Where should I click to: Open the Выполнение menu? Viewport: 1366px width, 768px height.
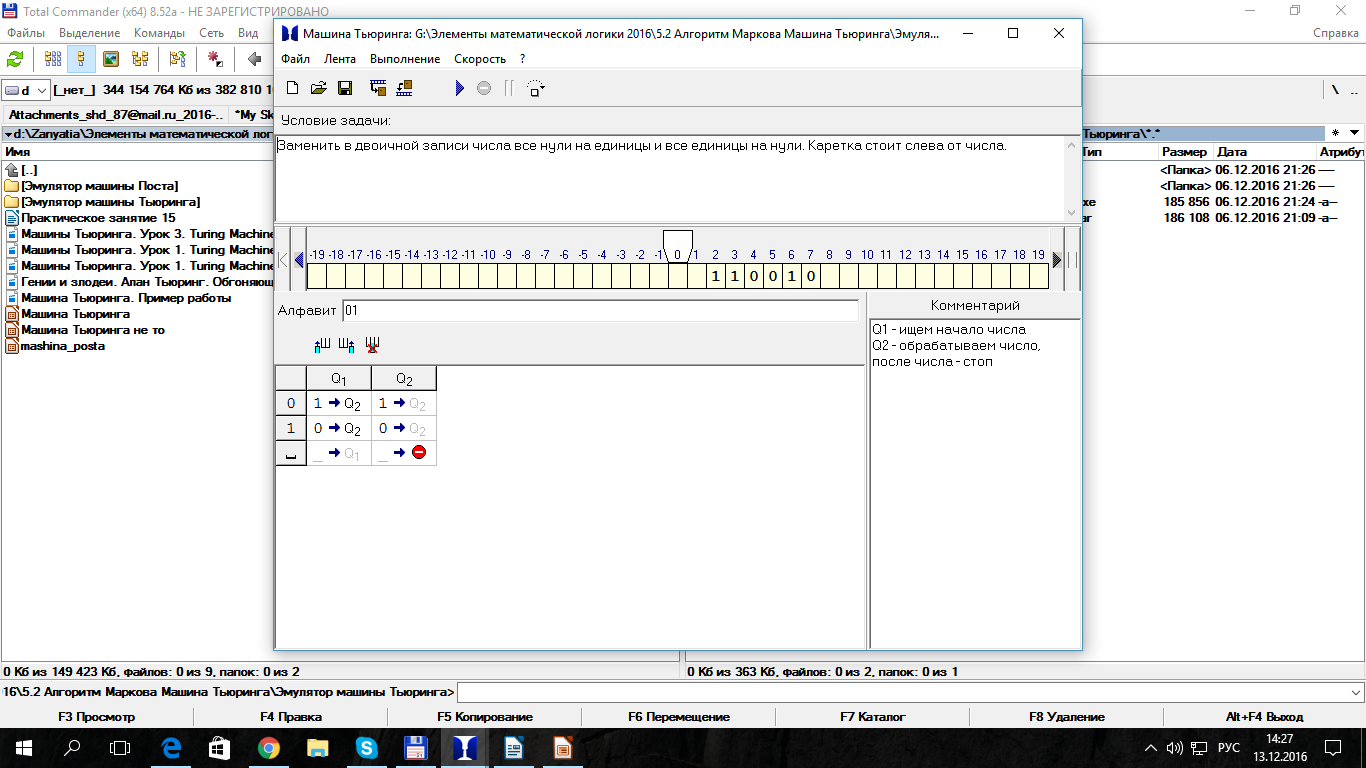(405, 59)
